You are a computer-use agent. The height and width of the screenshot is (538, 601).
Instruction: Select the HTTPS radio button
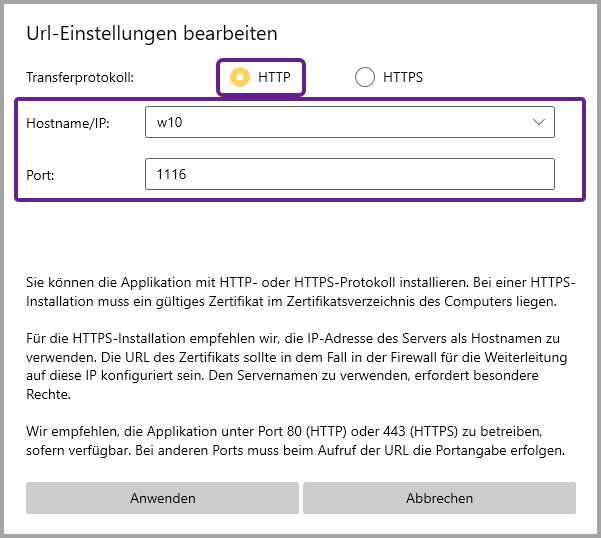click(x=365, y=77)
